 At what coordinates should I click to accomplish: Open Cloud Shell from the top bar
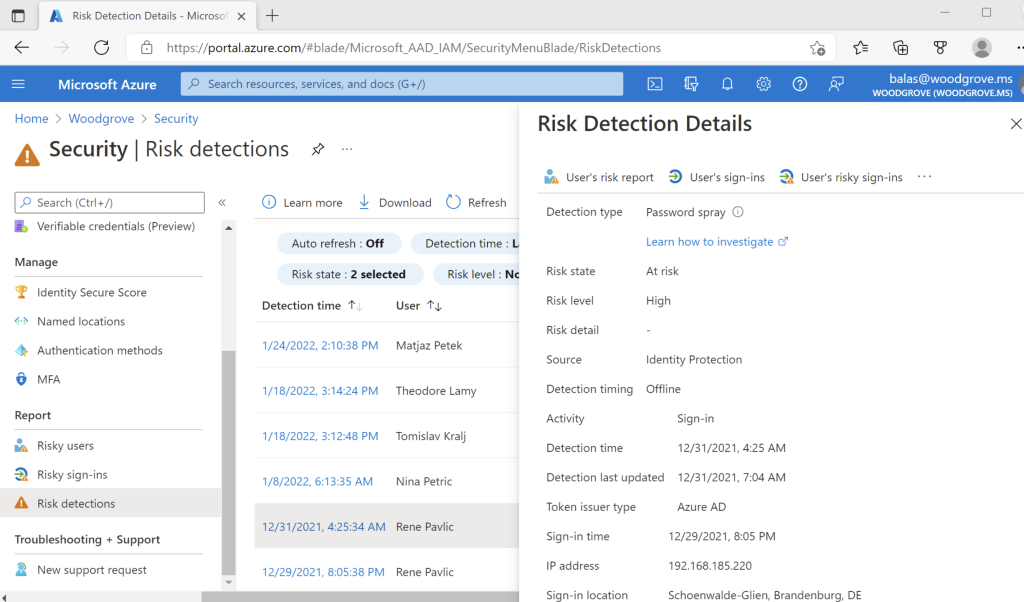[654, 84]
